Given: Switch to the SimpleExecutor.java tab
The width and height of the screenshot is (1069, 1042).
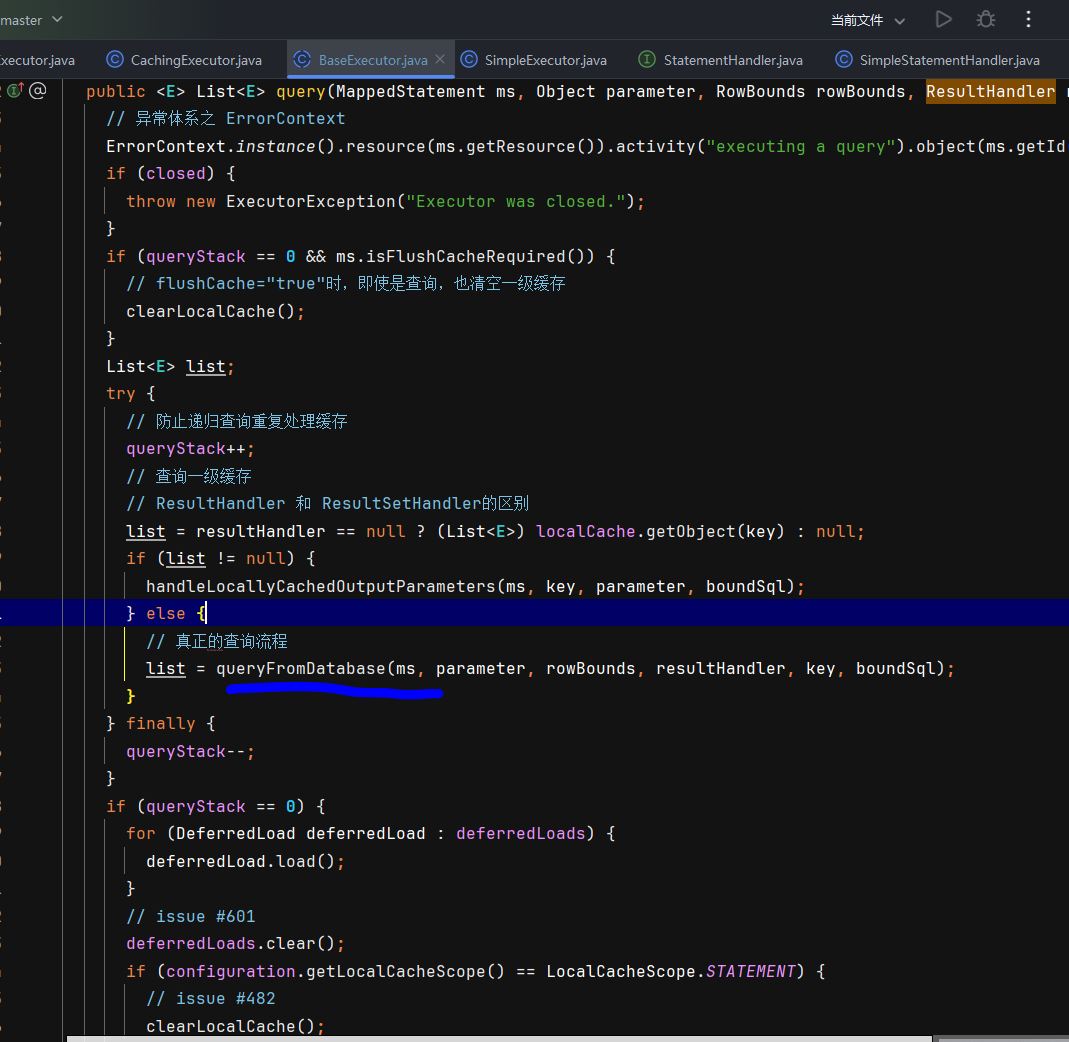Looking at the screenshot, I should [533, 60].
